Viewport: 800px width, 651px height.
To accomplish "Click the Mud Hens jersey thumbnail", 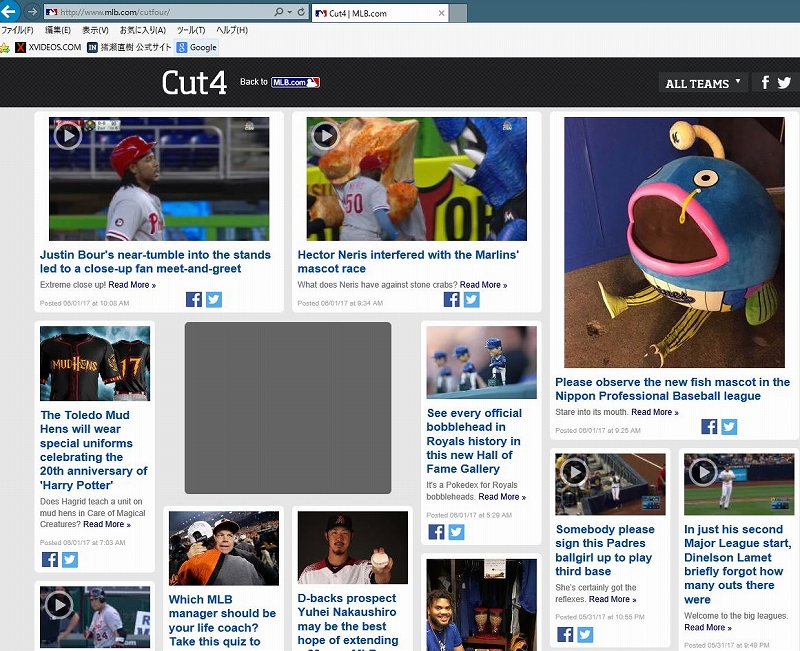I will (95, 363).
